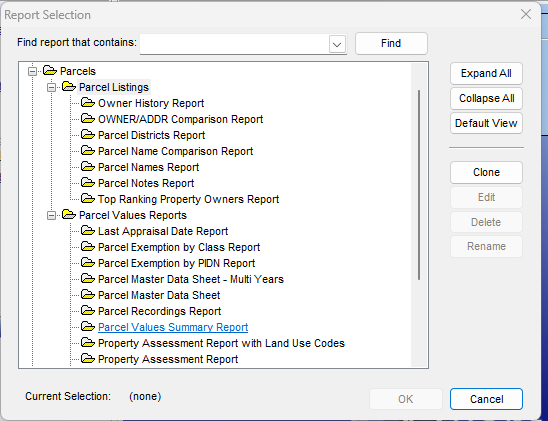Click the Default View button
Screen dimensions: 548x421
(486, 123)
